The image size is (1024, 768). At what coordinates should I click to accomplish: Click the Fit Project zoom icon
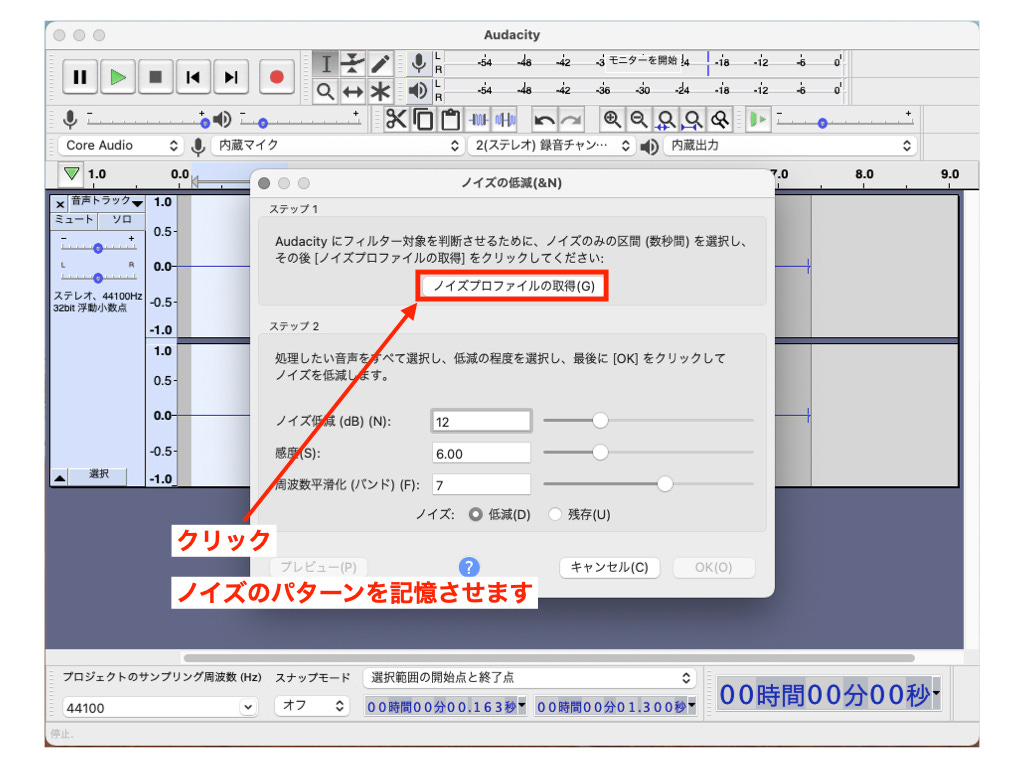[692, 120]
